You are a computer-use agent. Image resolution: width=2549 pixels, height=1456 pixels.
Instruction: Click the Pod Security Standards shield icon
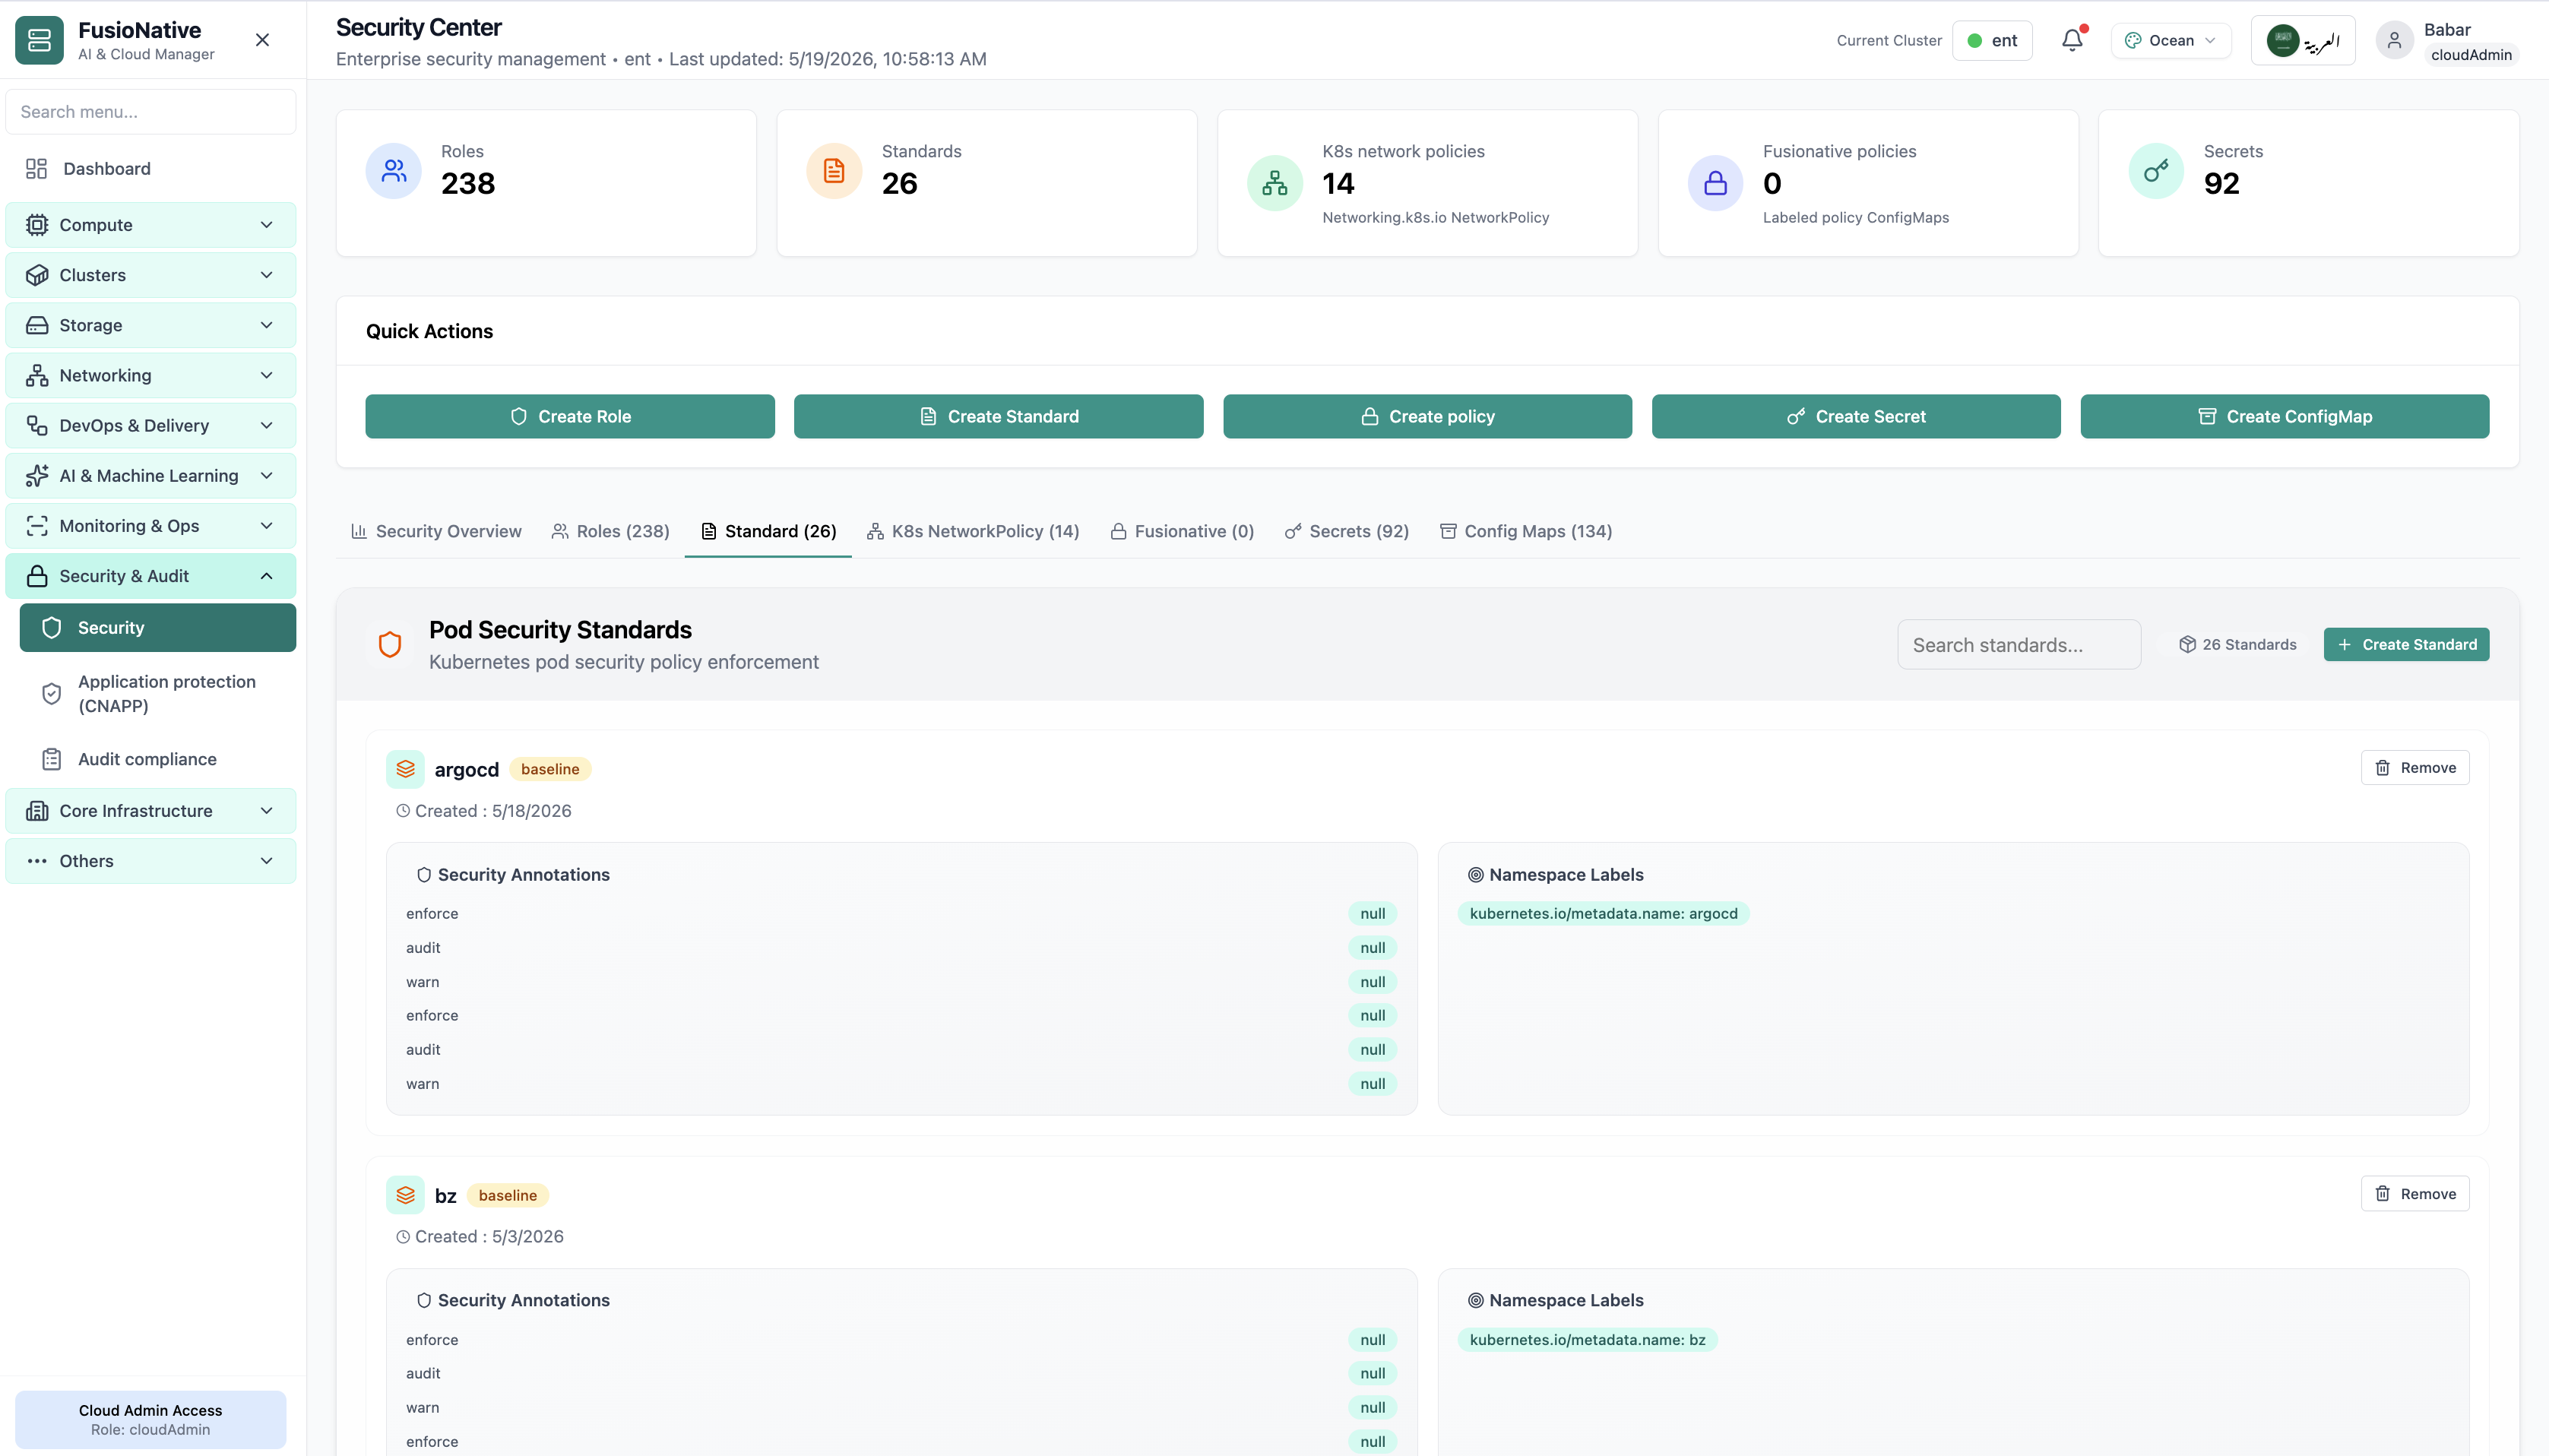[390, 645]
